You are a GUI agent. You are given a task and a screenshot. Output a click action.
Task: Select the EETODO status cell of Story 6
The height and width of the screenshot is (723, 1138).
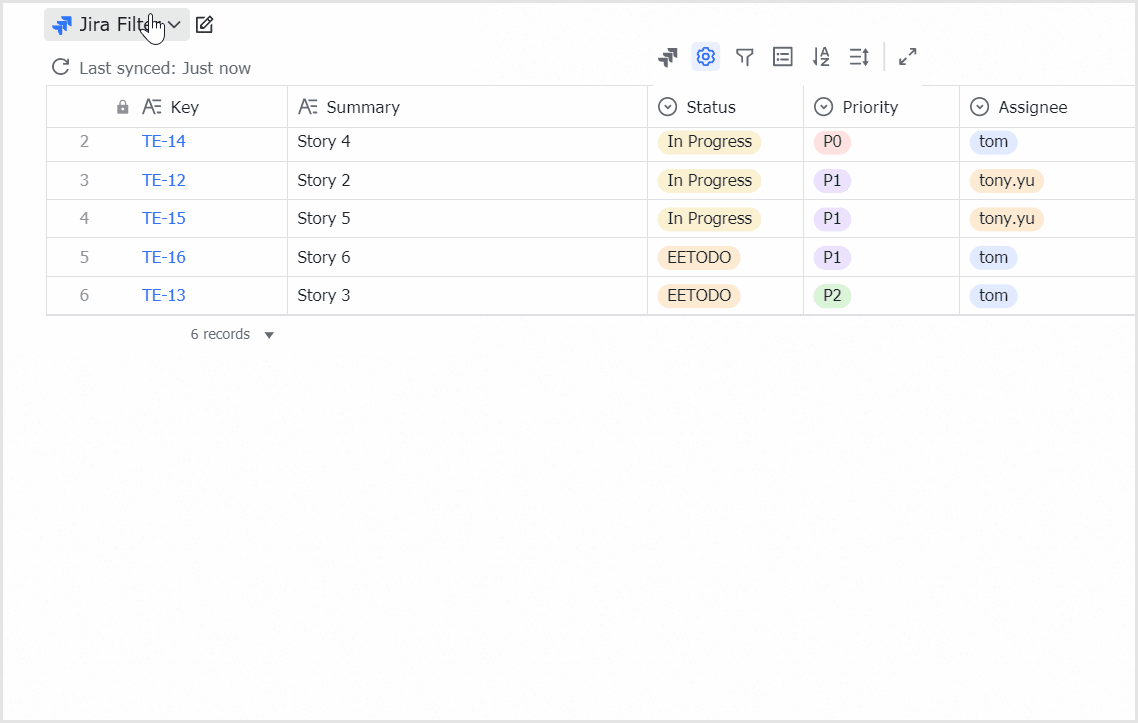pyautogui.click(x=698, y=257)
